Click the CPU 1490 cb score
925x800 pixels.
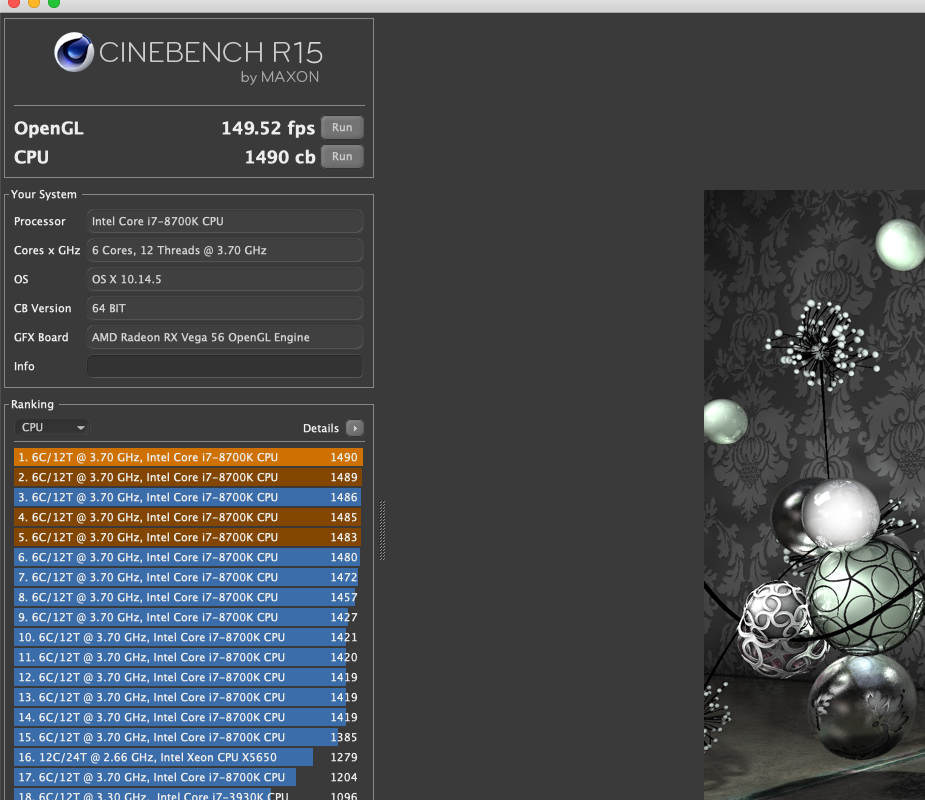point(280,157)
